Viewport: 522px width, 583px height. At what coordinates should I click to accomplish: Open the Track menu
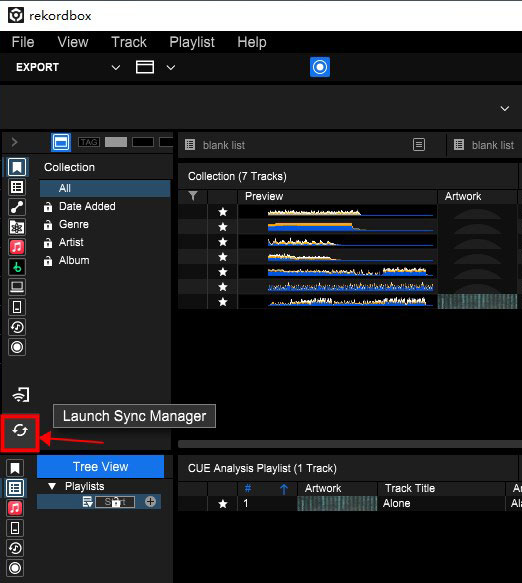point(129,42)
